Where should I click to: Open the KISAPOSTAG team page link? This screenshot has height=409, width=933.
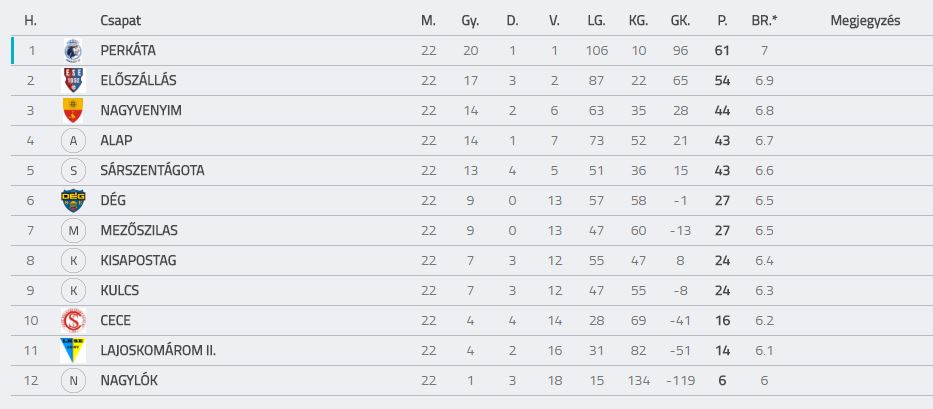[x=138, y=260]
